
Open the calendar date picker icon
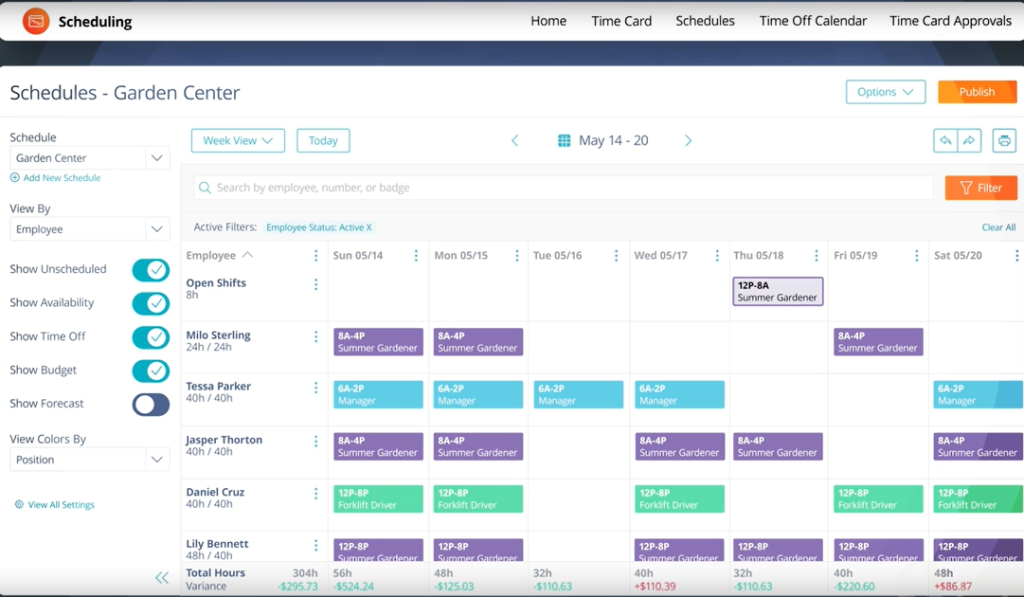[564, 141]
